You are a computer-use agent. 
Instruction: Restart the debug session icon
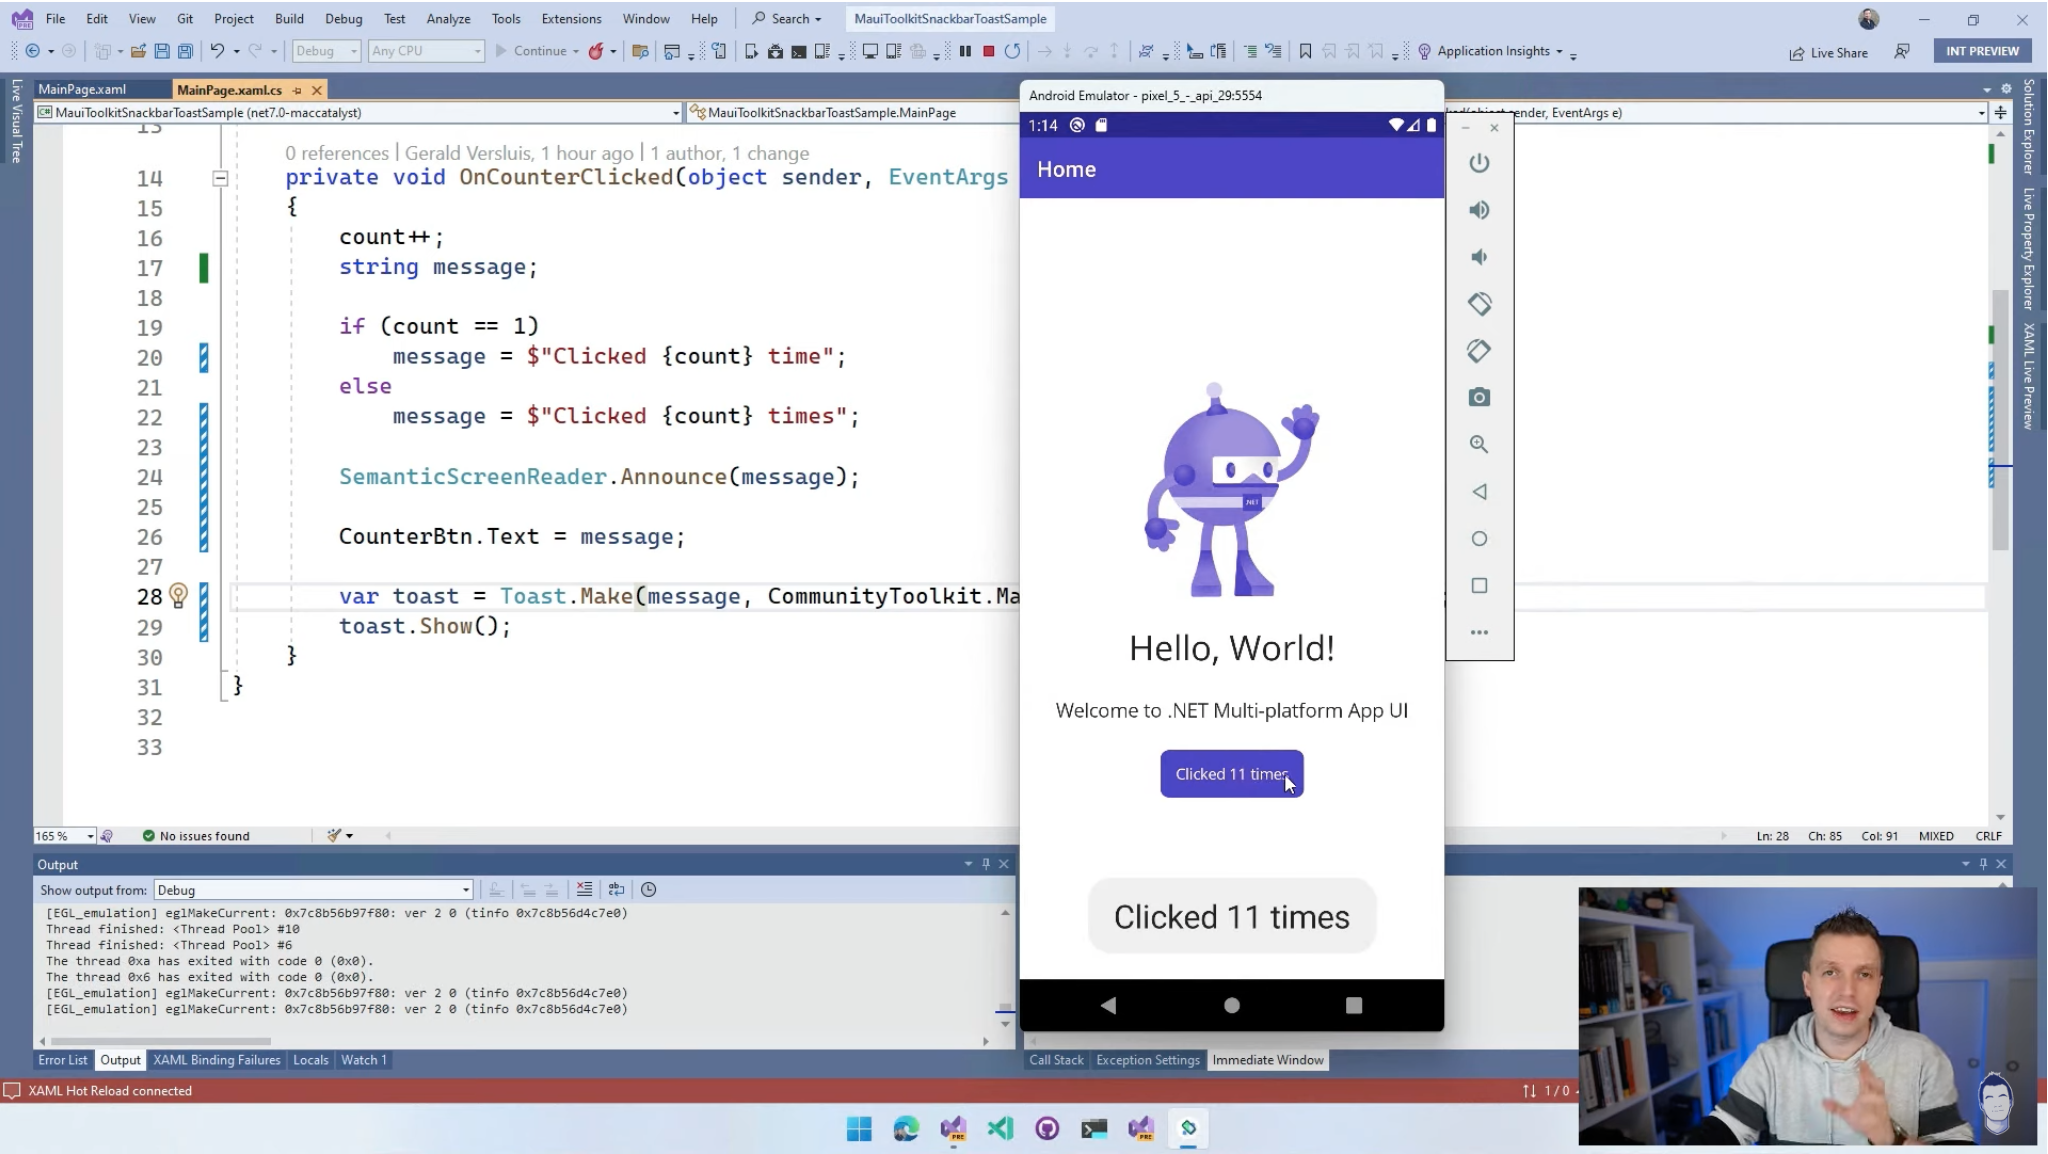(1013, 51)
